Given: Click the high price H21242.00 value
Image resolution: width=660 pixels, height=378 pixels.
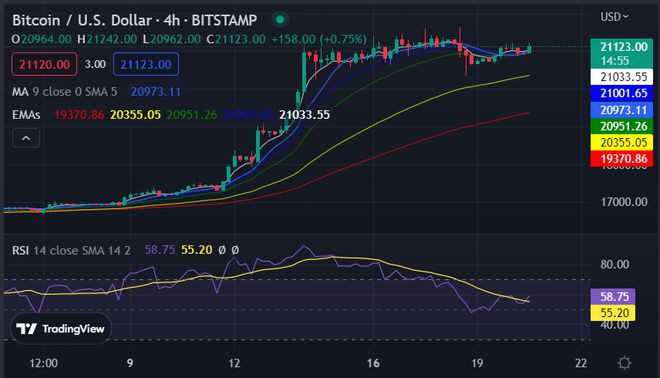Looking at the screenshot, I should click(x=107, y=39).
